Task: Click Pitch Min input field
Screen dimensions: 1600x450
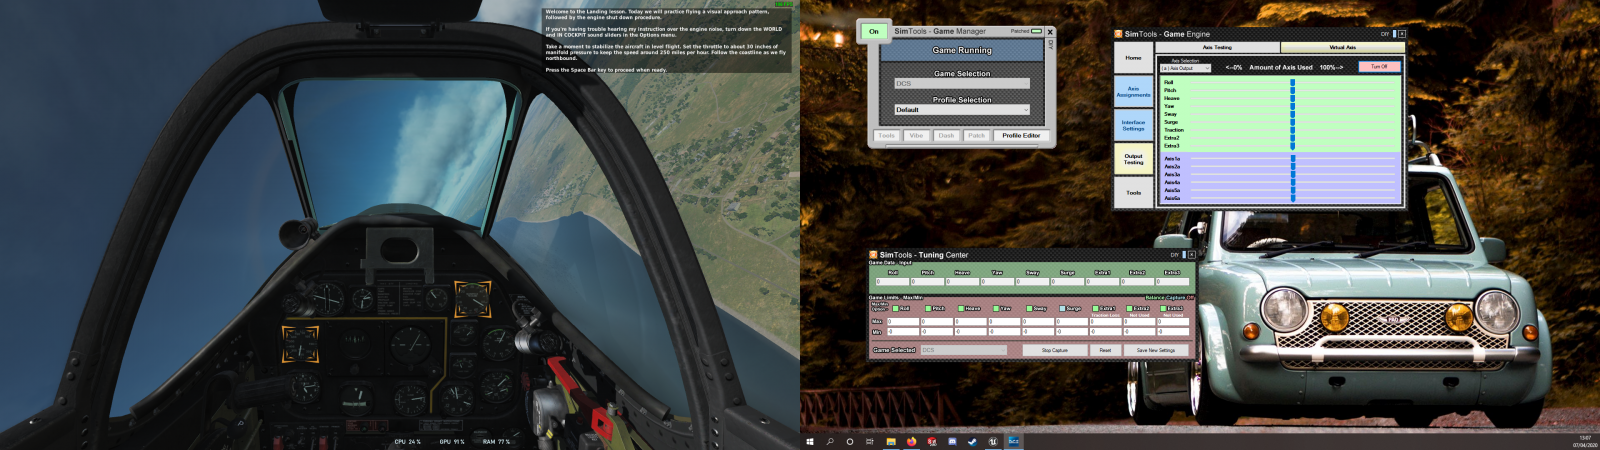Action: 937,331
